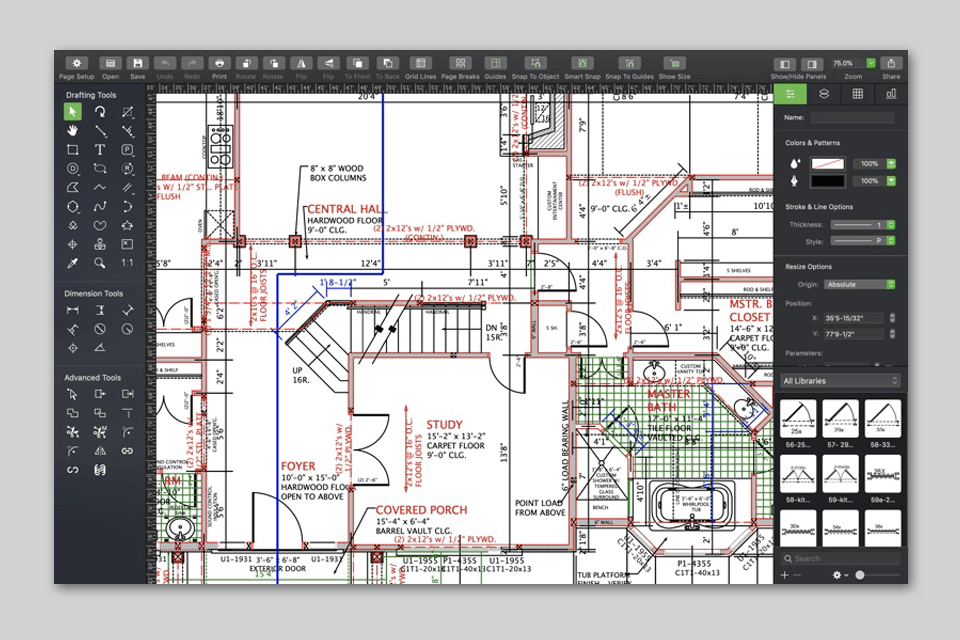
Task: Select the Text tool
Action: click(100, 149)
